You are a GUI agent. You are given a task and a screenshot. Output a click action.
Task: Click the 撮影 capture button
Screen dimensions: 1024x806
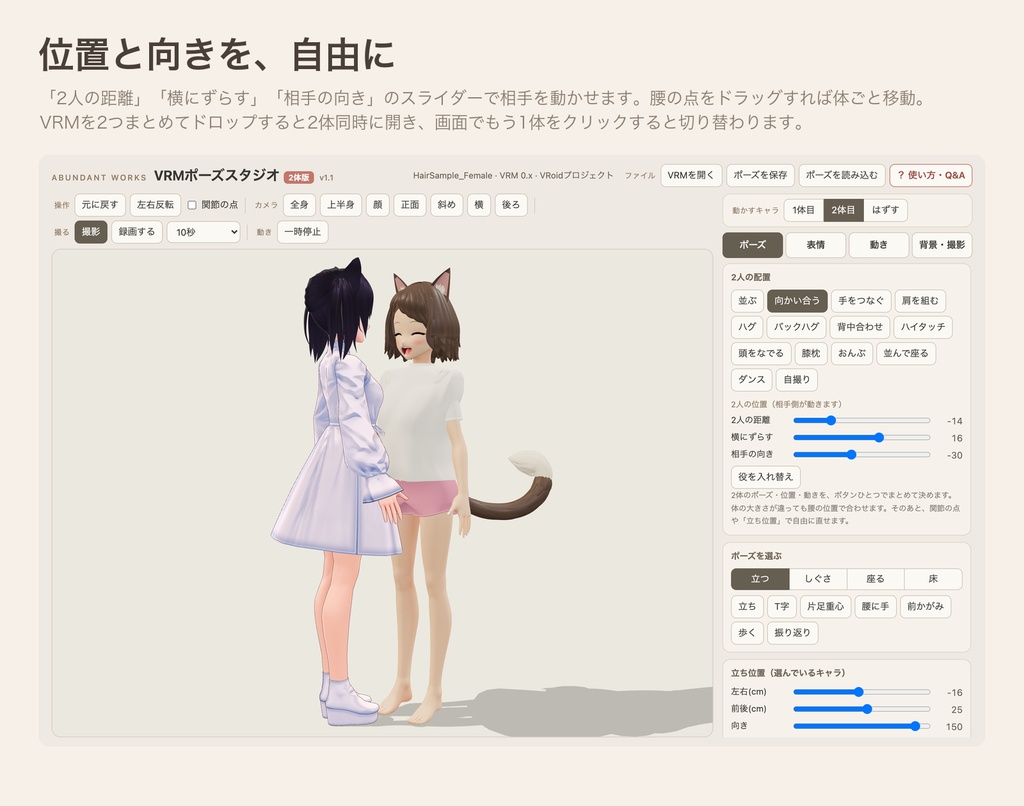tap(91, 232)
